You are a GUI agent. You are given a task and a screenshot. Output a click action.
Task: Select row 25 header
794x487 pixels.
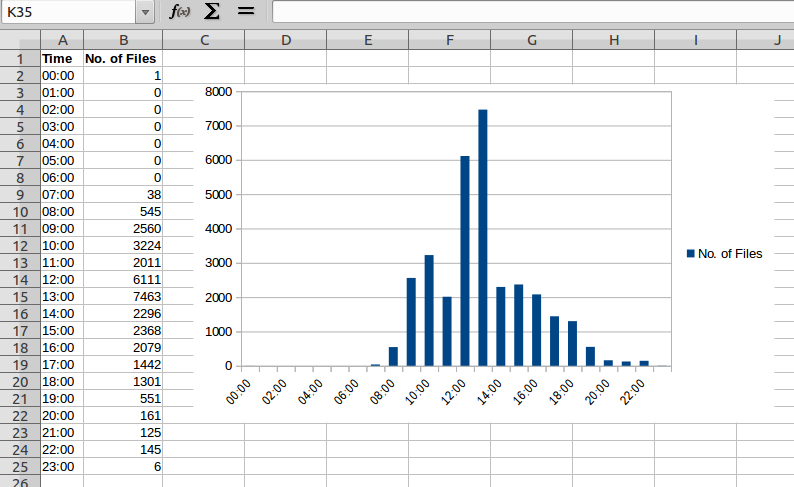point(20,466)
